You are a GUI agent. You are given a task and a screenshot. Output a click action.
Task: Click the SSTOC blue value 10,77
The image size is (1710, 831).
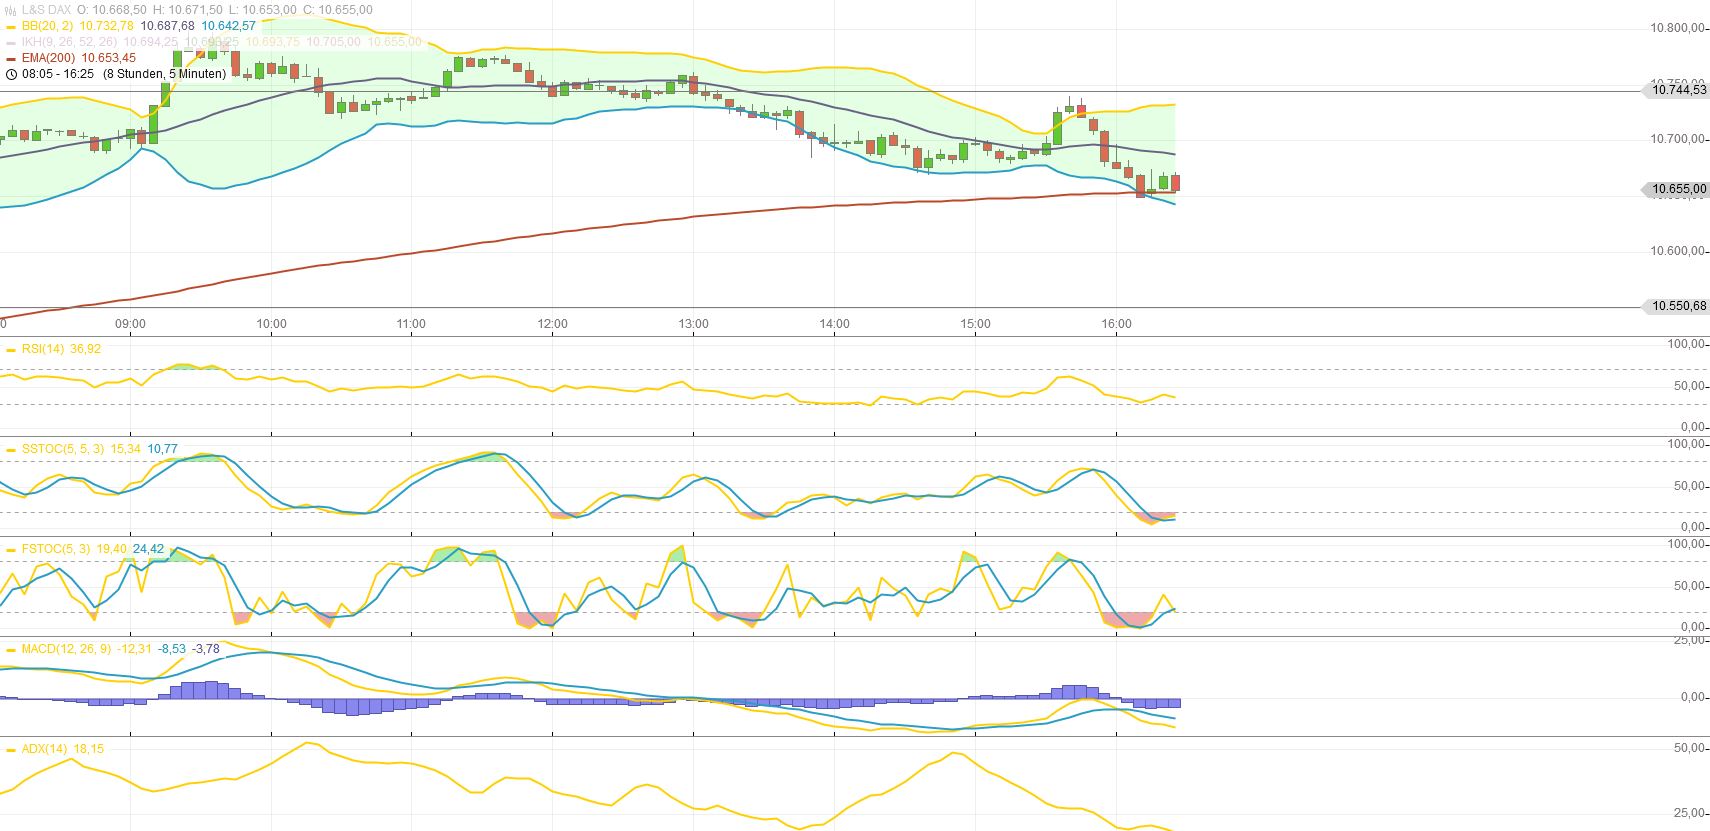pos(163,449)
